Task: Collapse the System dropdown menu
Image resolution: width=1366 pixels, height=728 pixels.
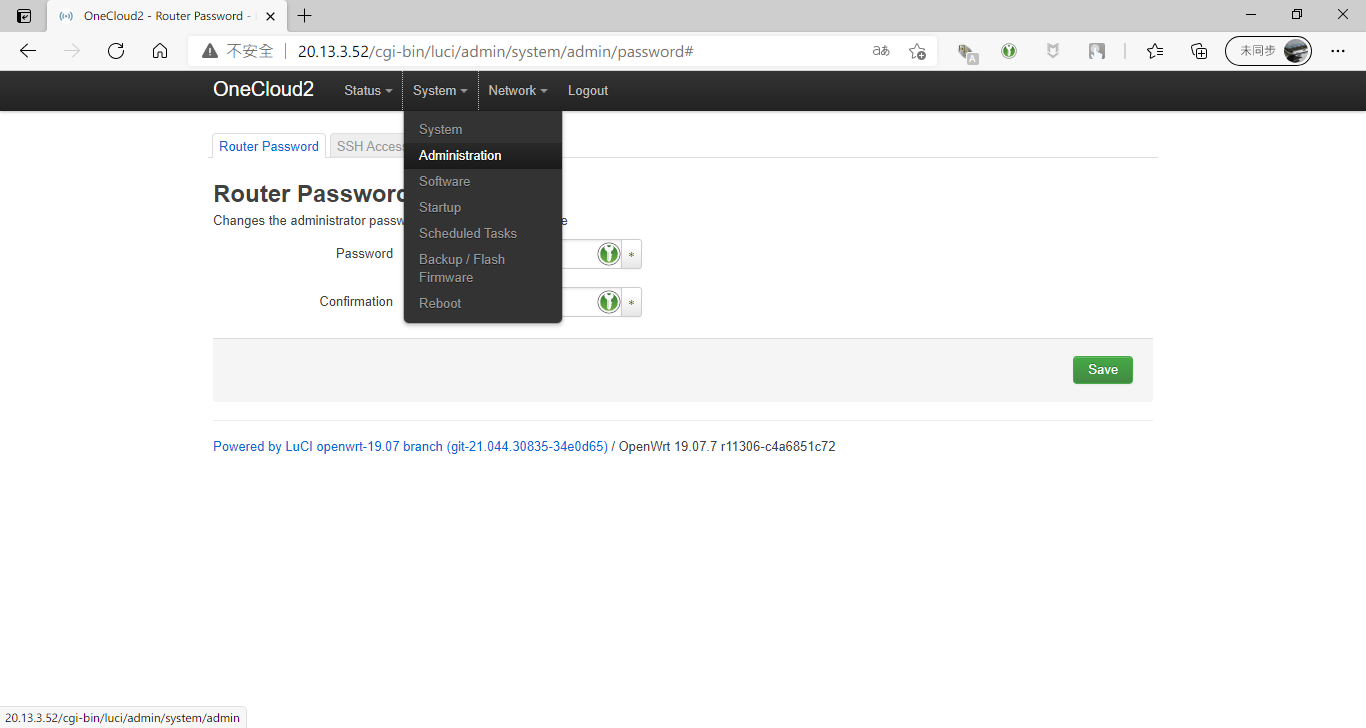Action: (440, 91)
